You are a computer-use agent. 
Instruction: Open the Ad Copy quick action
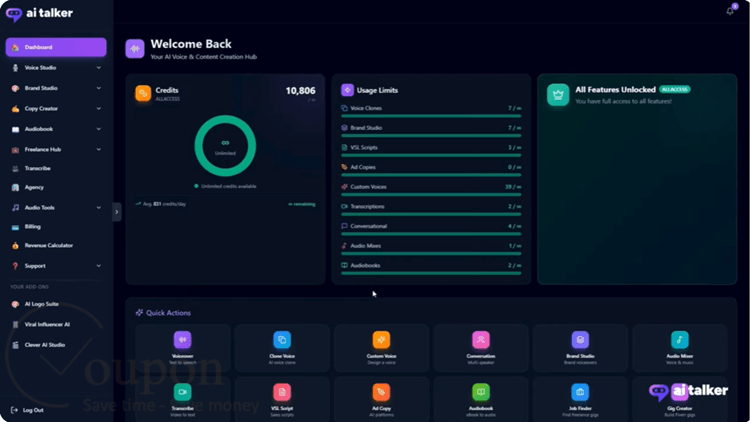tap(381, 400)
